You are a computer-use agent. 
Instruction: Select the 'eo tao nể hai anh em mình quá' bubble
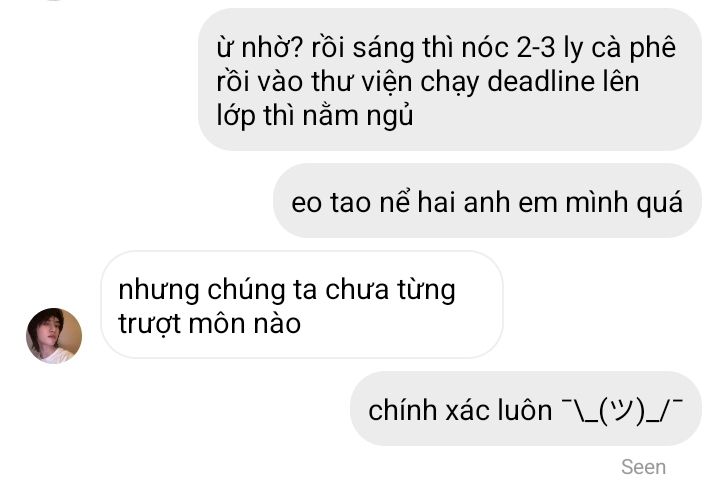click(487, 201)
